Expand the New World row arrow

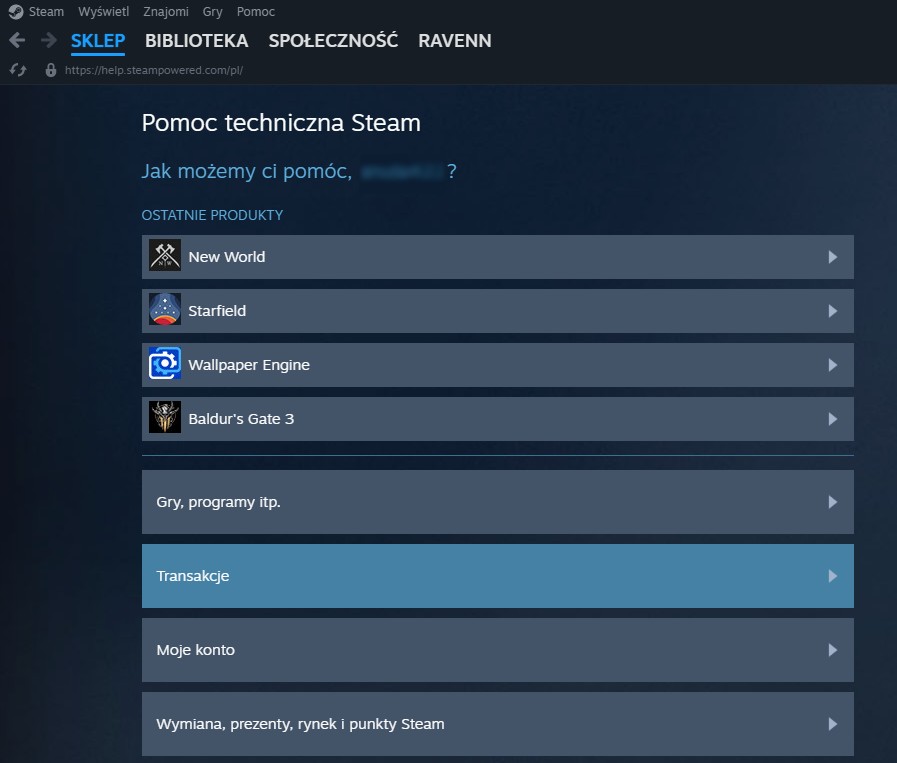pyautogui.click(x=832, y=257)
